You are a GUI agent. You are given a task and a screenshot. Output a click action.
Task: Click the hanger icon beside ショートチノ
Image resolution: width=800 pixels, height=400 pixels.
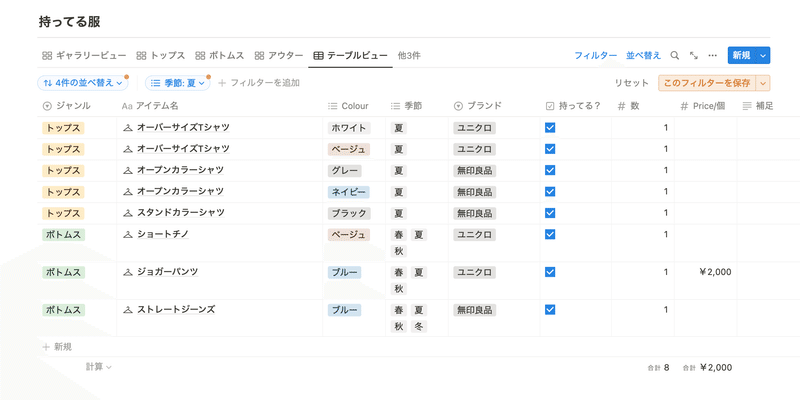128,235
